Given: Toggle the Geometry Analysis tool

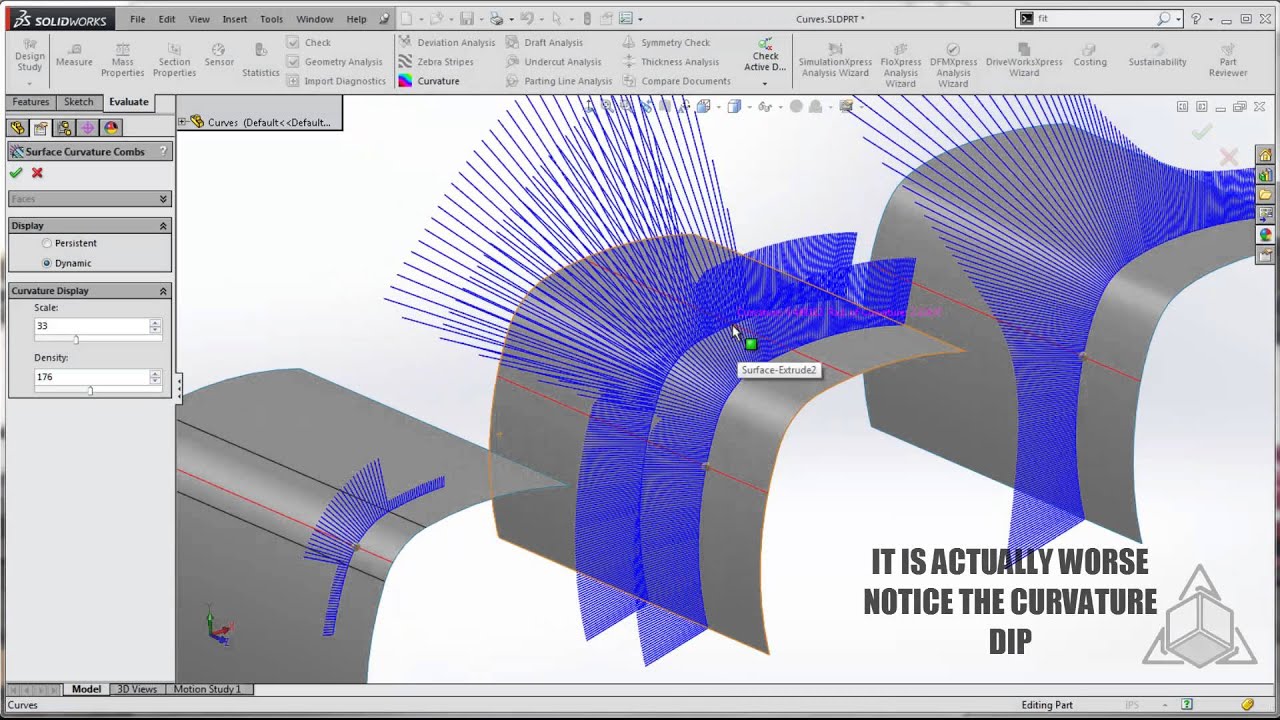Looking at the screenshot, I should pos(334,62).
